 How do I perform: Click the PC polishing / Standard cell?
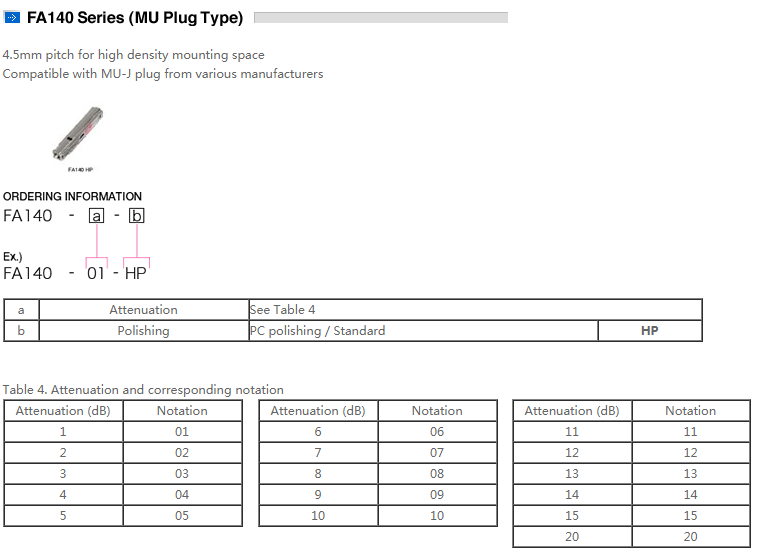coord(317,331)
